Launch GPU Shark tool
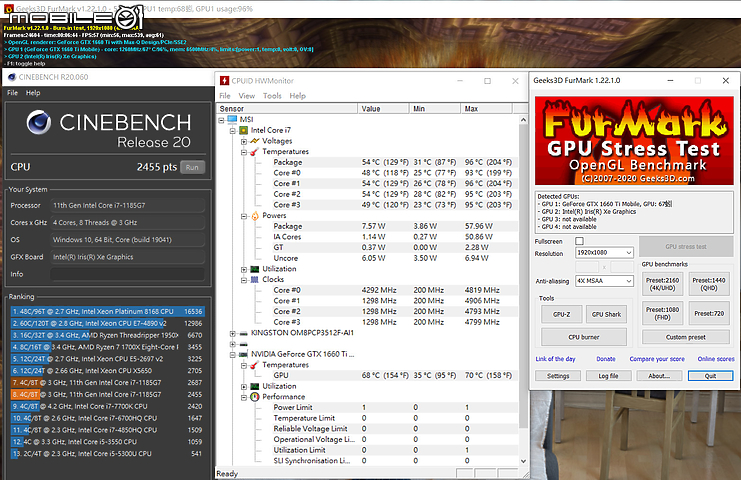The image size is (741, 480). pos(606,314)
